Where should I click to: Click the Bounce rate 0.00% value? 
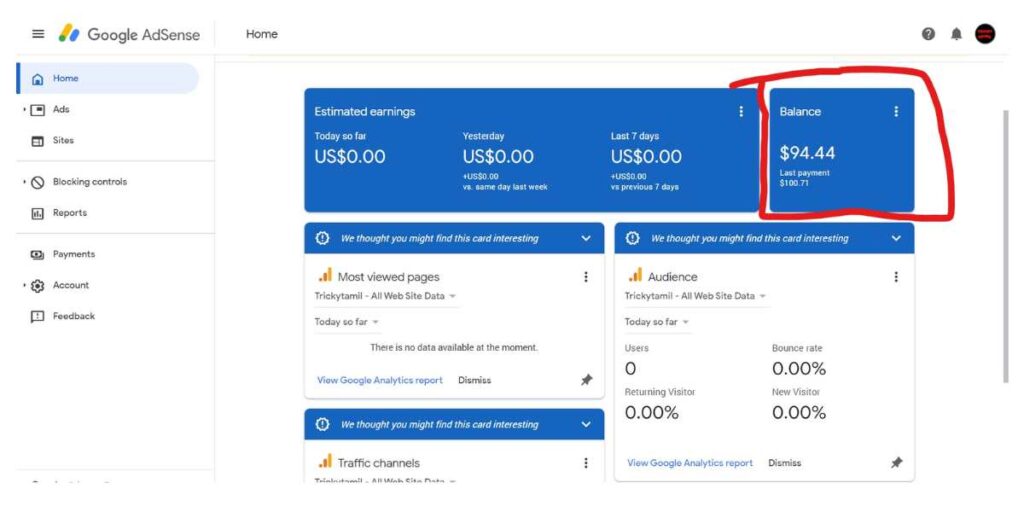tap(799, 369)
